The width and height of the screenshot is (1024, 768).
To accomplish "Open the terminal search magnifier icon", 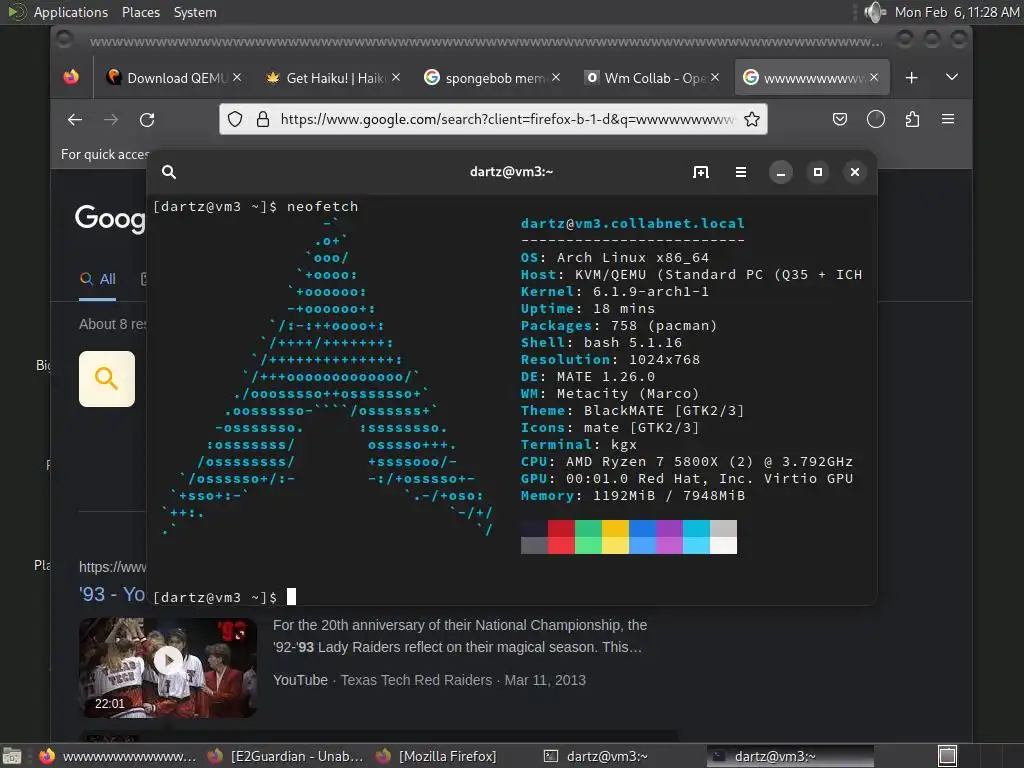I will point(169,172).
